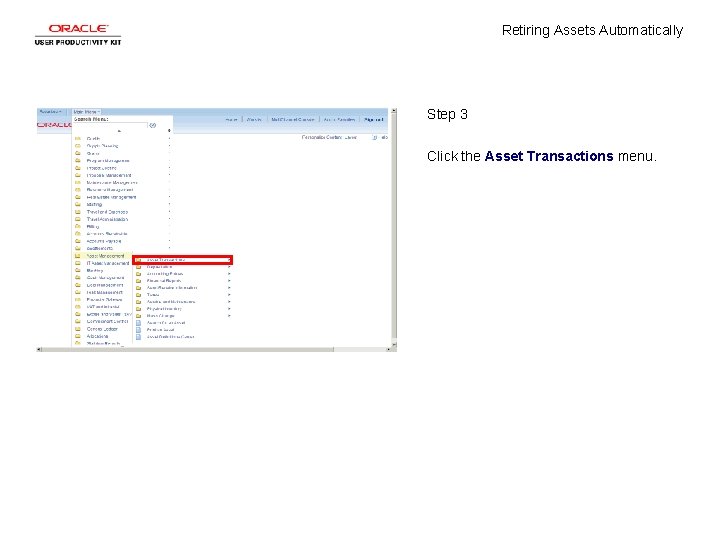Screen dimensions: 720x540
Task: Click the folder icon beside Program Management
Action: coord(78,161)
